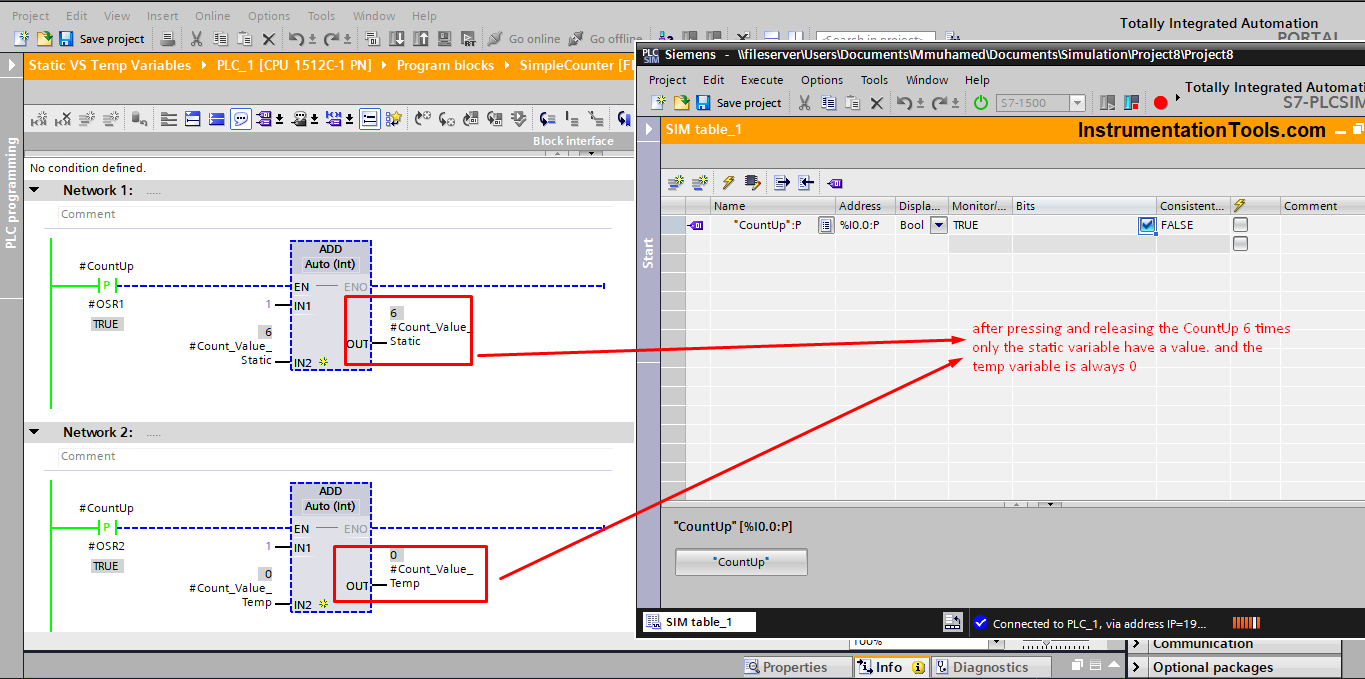Click the Delete network icon
The width and height of the screenshot is (1365, 679).
point(63,119)
